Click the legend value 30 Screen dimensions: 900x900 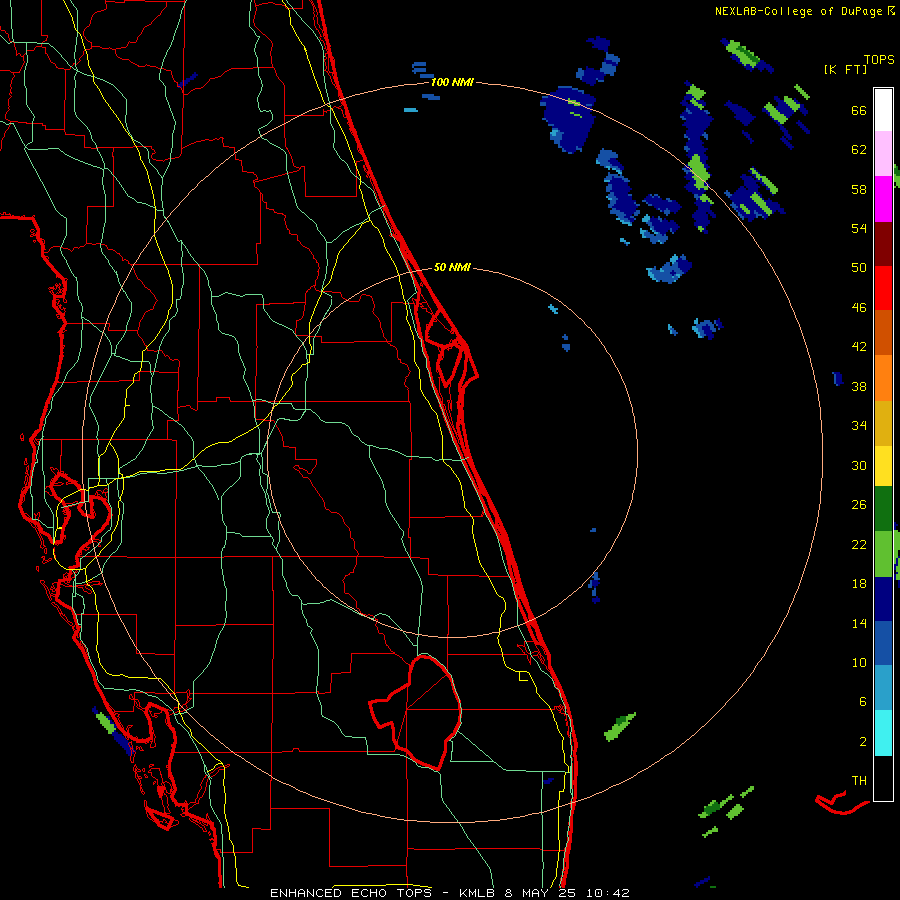click(x=859, y=465)
